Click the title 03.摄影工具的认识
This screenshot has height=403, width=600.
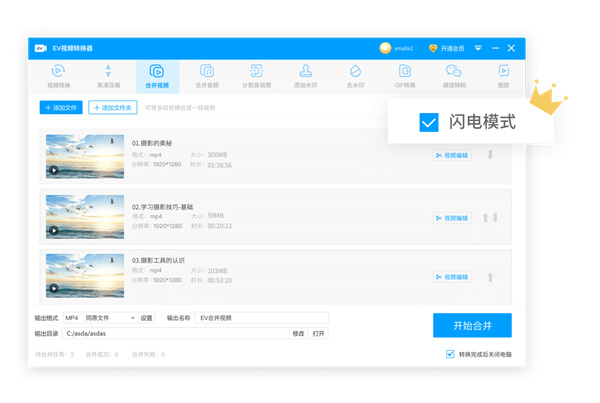point(158,261)
